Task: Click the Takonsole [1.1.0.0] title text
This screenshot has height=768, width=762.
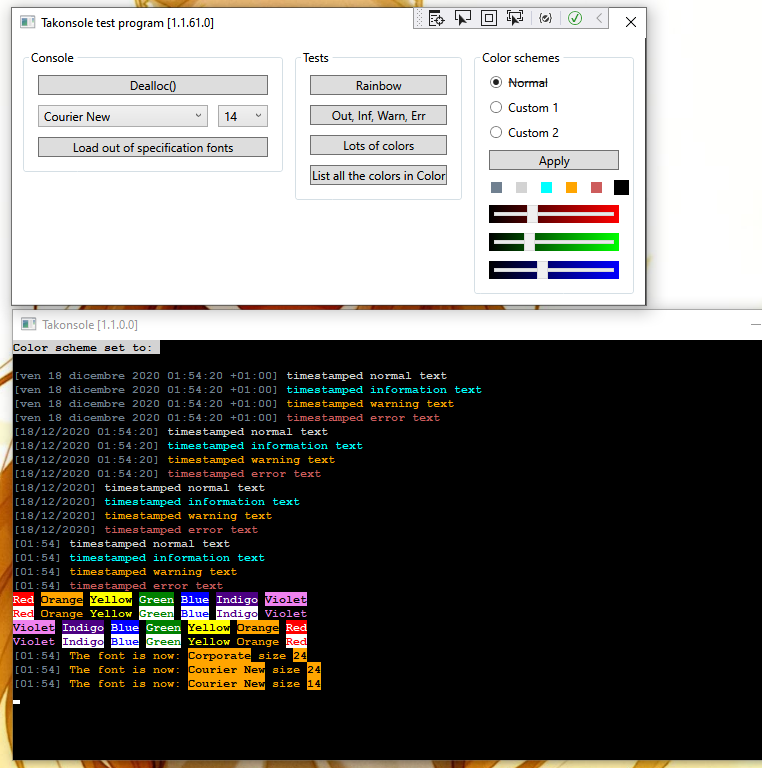Action: pyautogui.click(x=90, y=325)
